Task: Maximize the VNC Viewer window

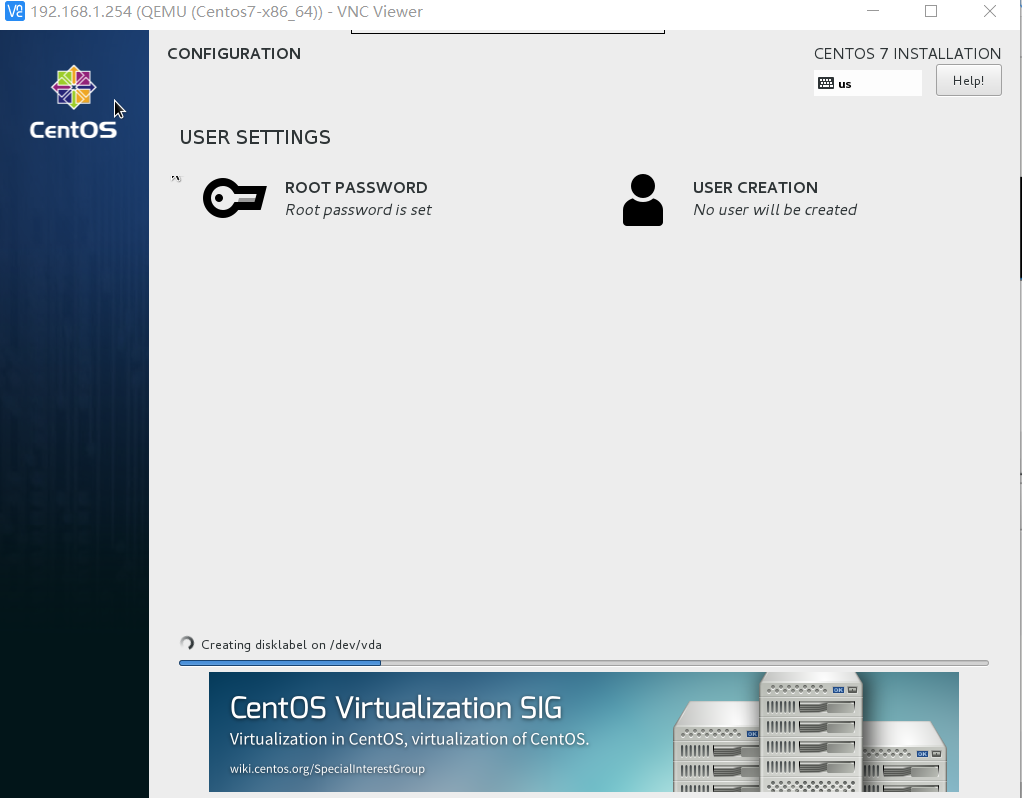Action: click(x=931, y=11)
